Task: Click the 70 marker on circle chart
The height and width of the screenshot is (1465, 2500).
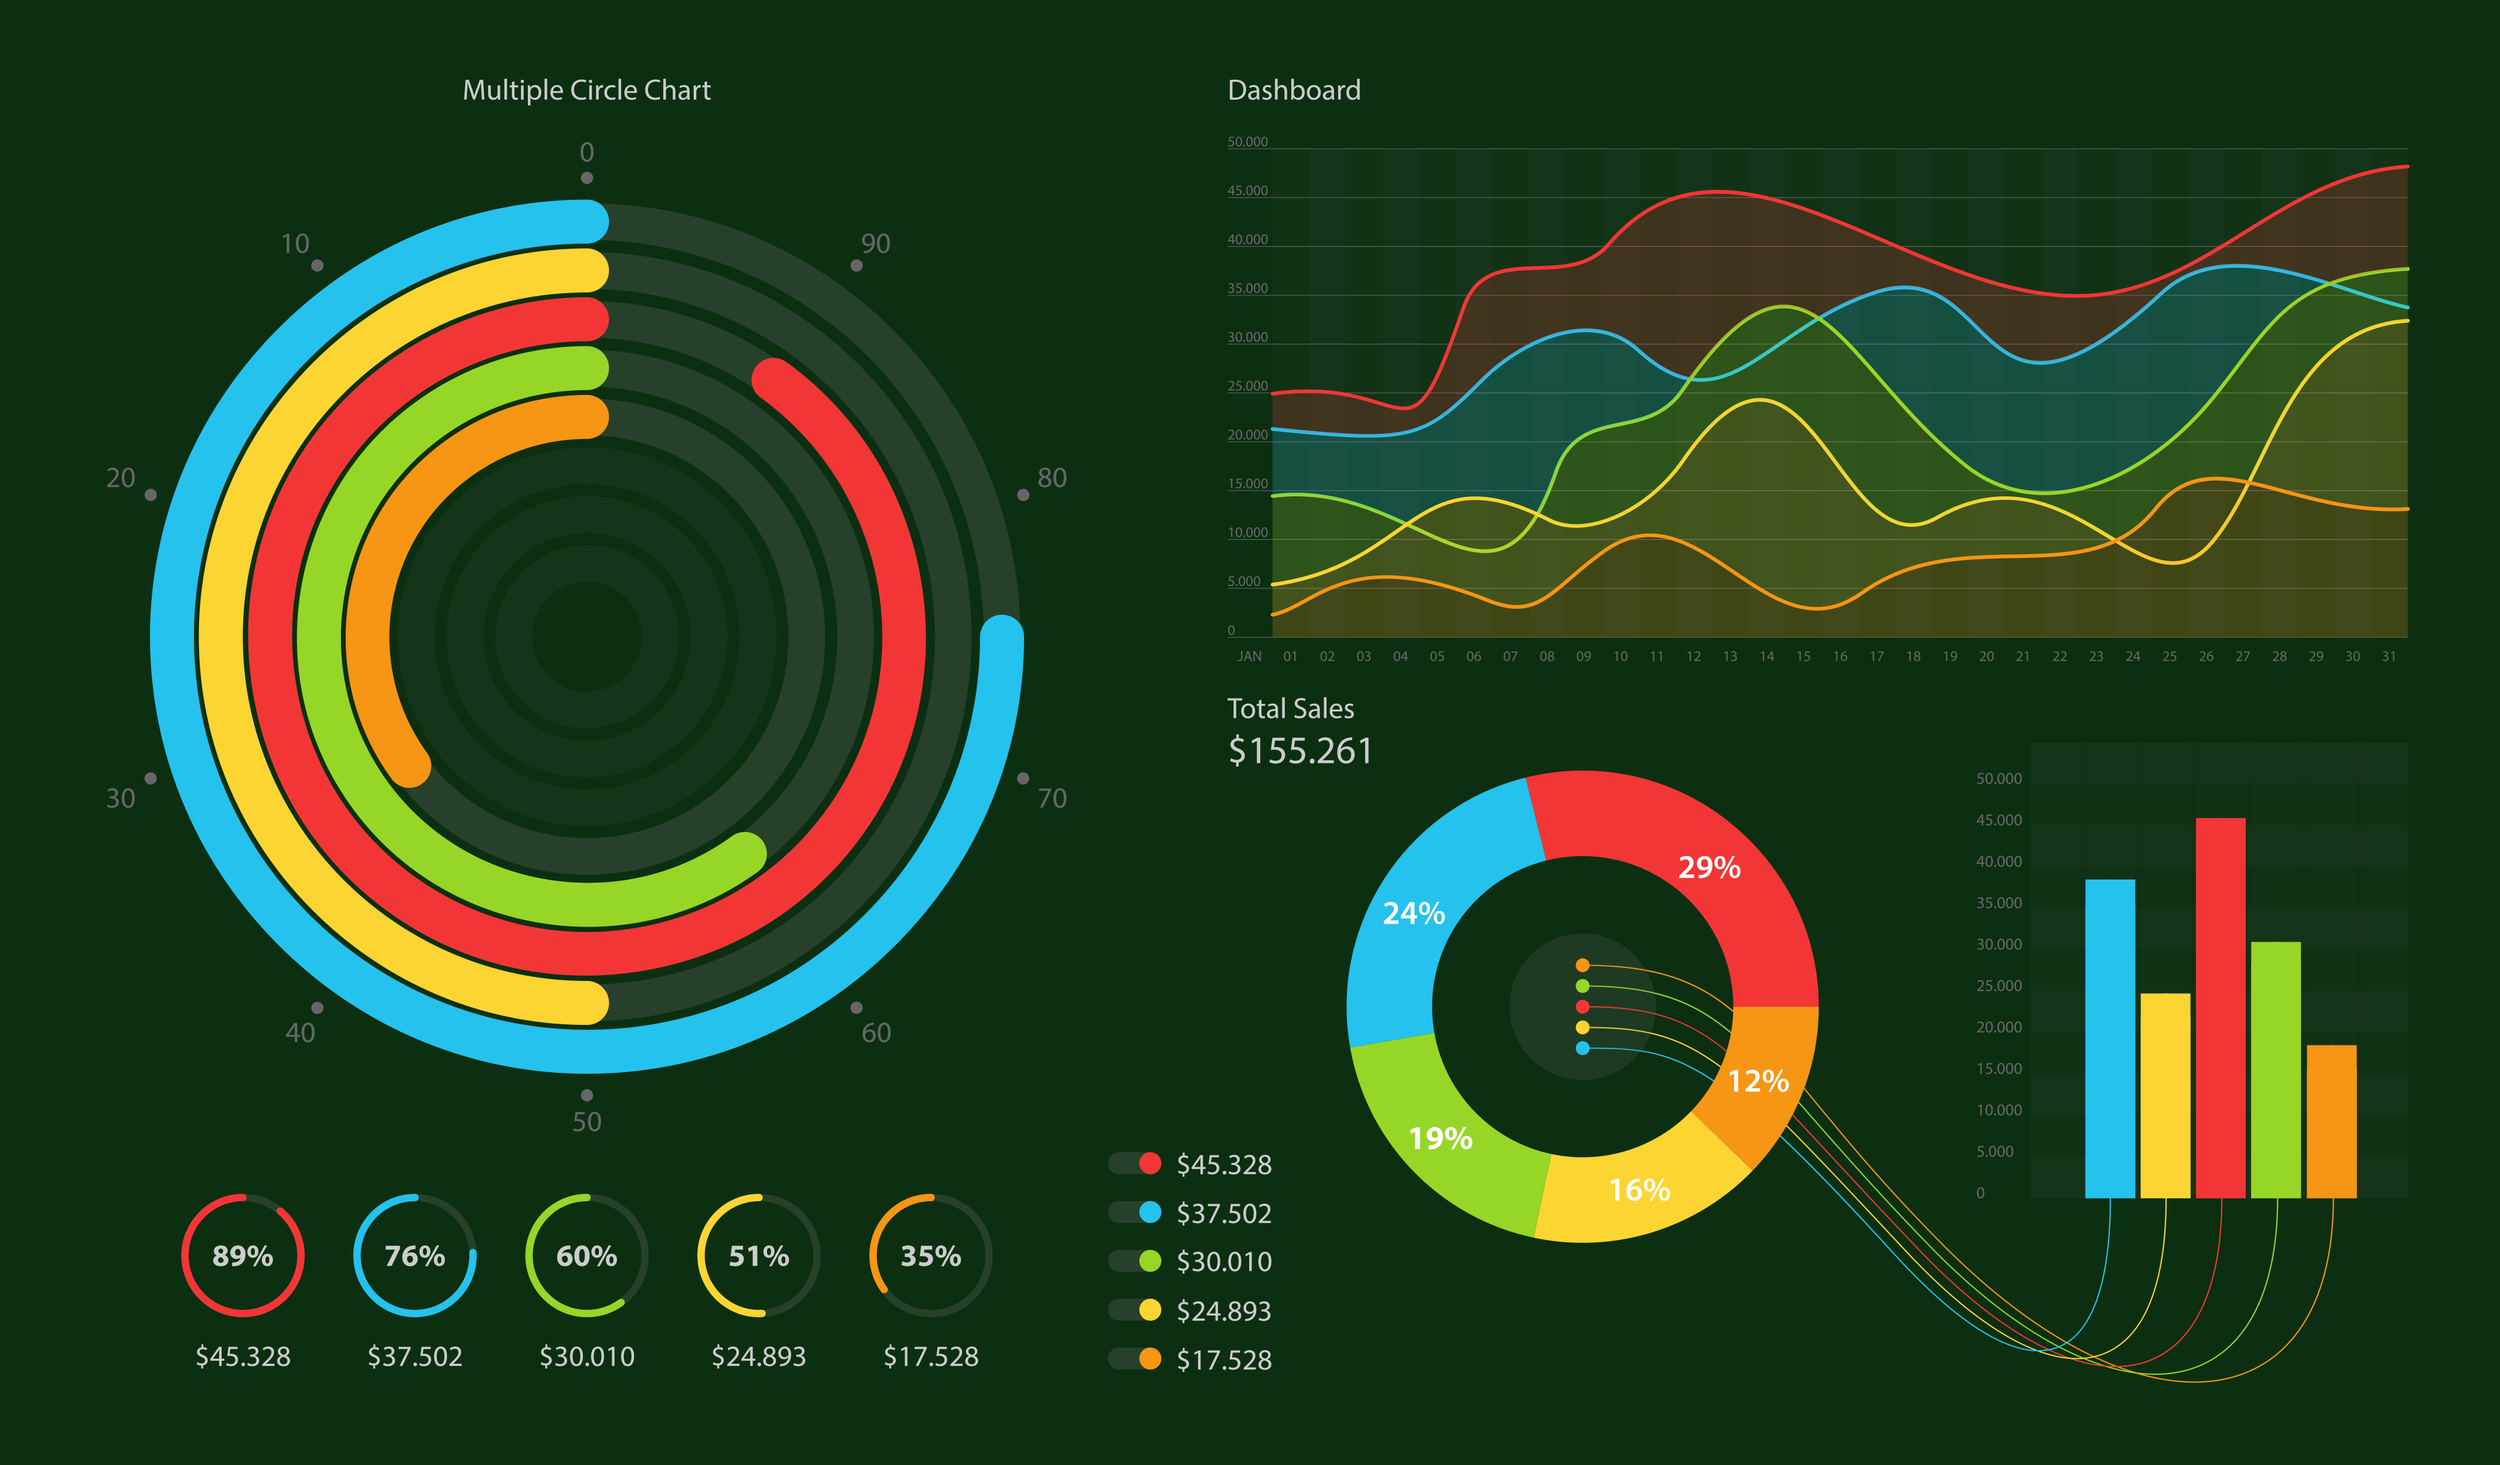Action: 1052,798
